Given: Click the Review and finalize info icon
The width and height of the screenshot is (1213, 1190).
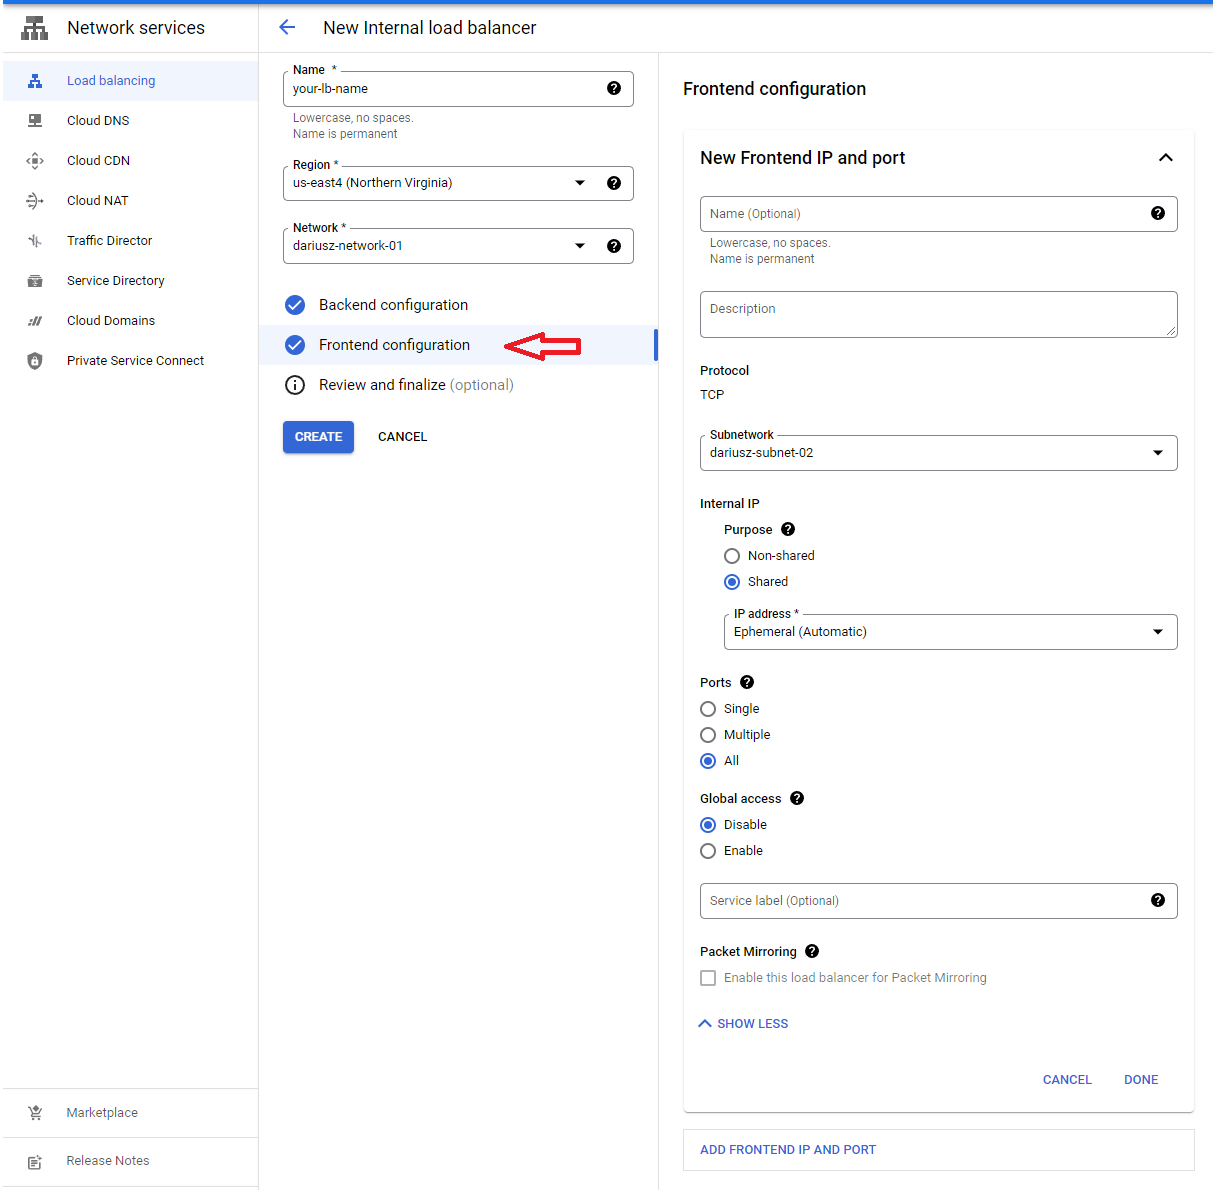Looking at the screenshot, I should pos(295,385).
